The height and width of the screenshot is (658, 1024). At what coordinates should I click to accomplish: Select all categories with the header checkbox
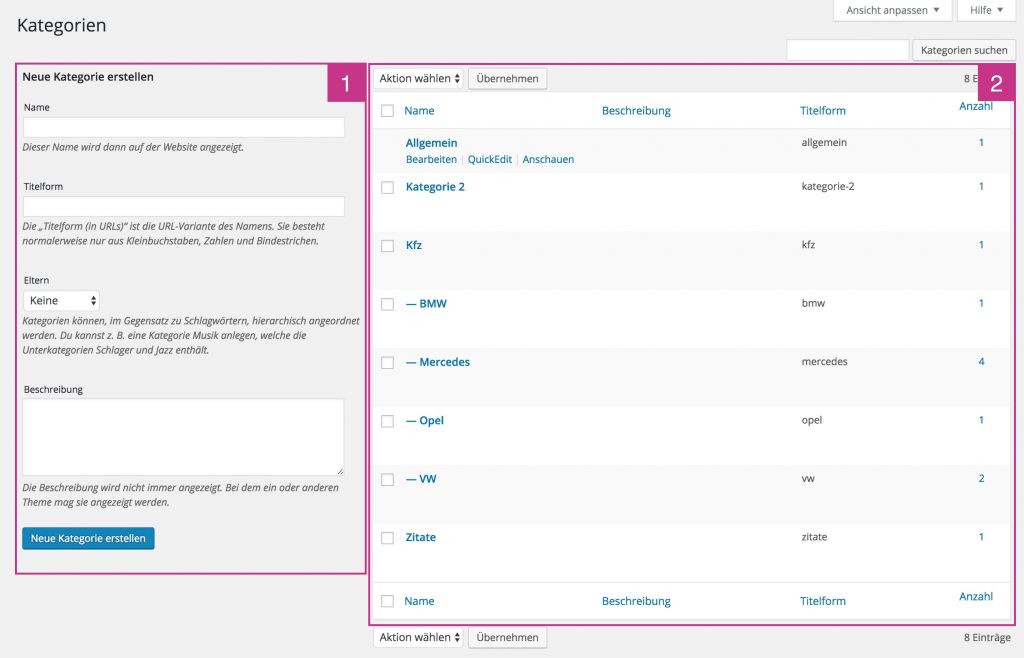click(387, 110)
